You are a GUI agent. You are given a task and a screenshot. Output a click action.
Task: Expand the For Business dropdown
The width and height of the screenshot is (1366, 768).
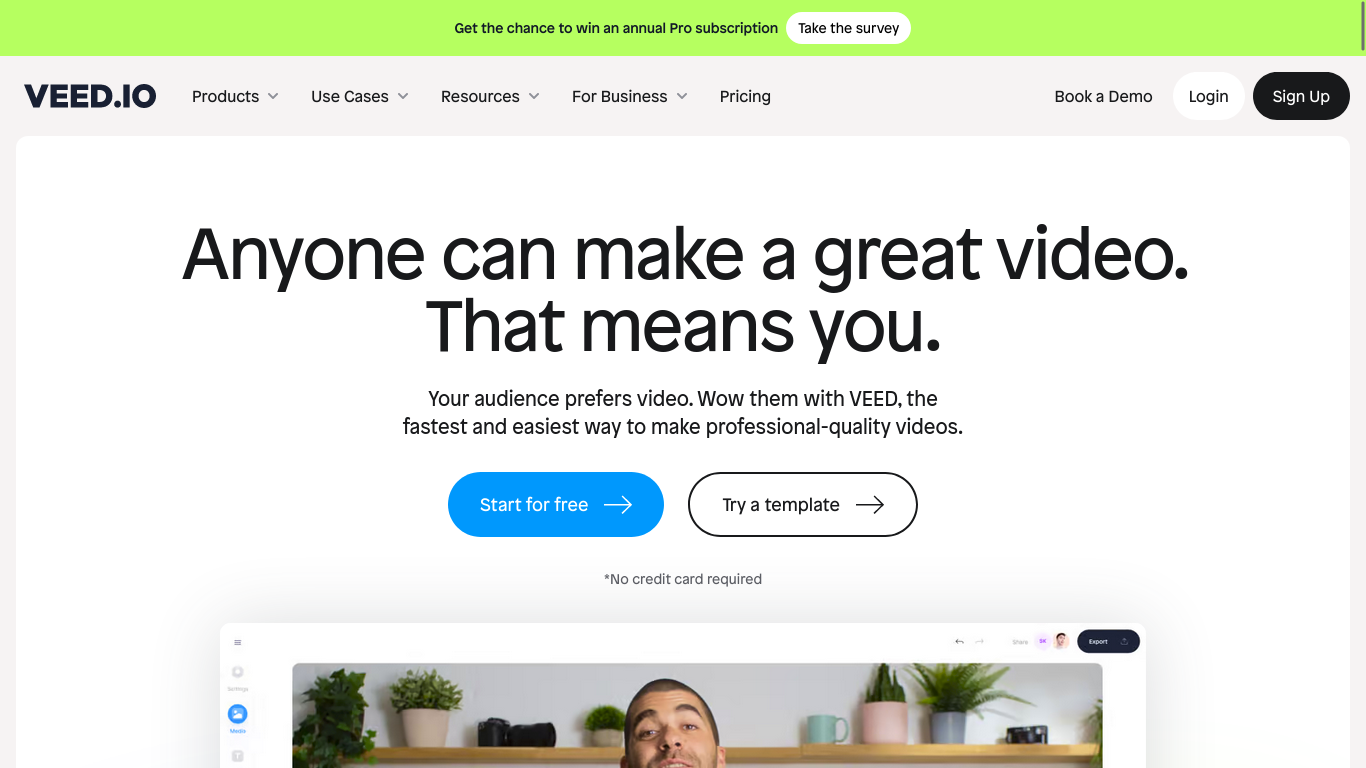click(x=630, y=96)
